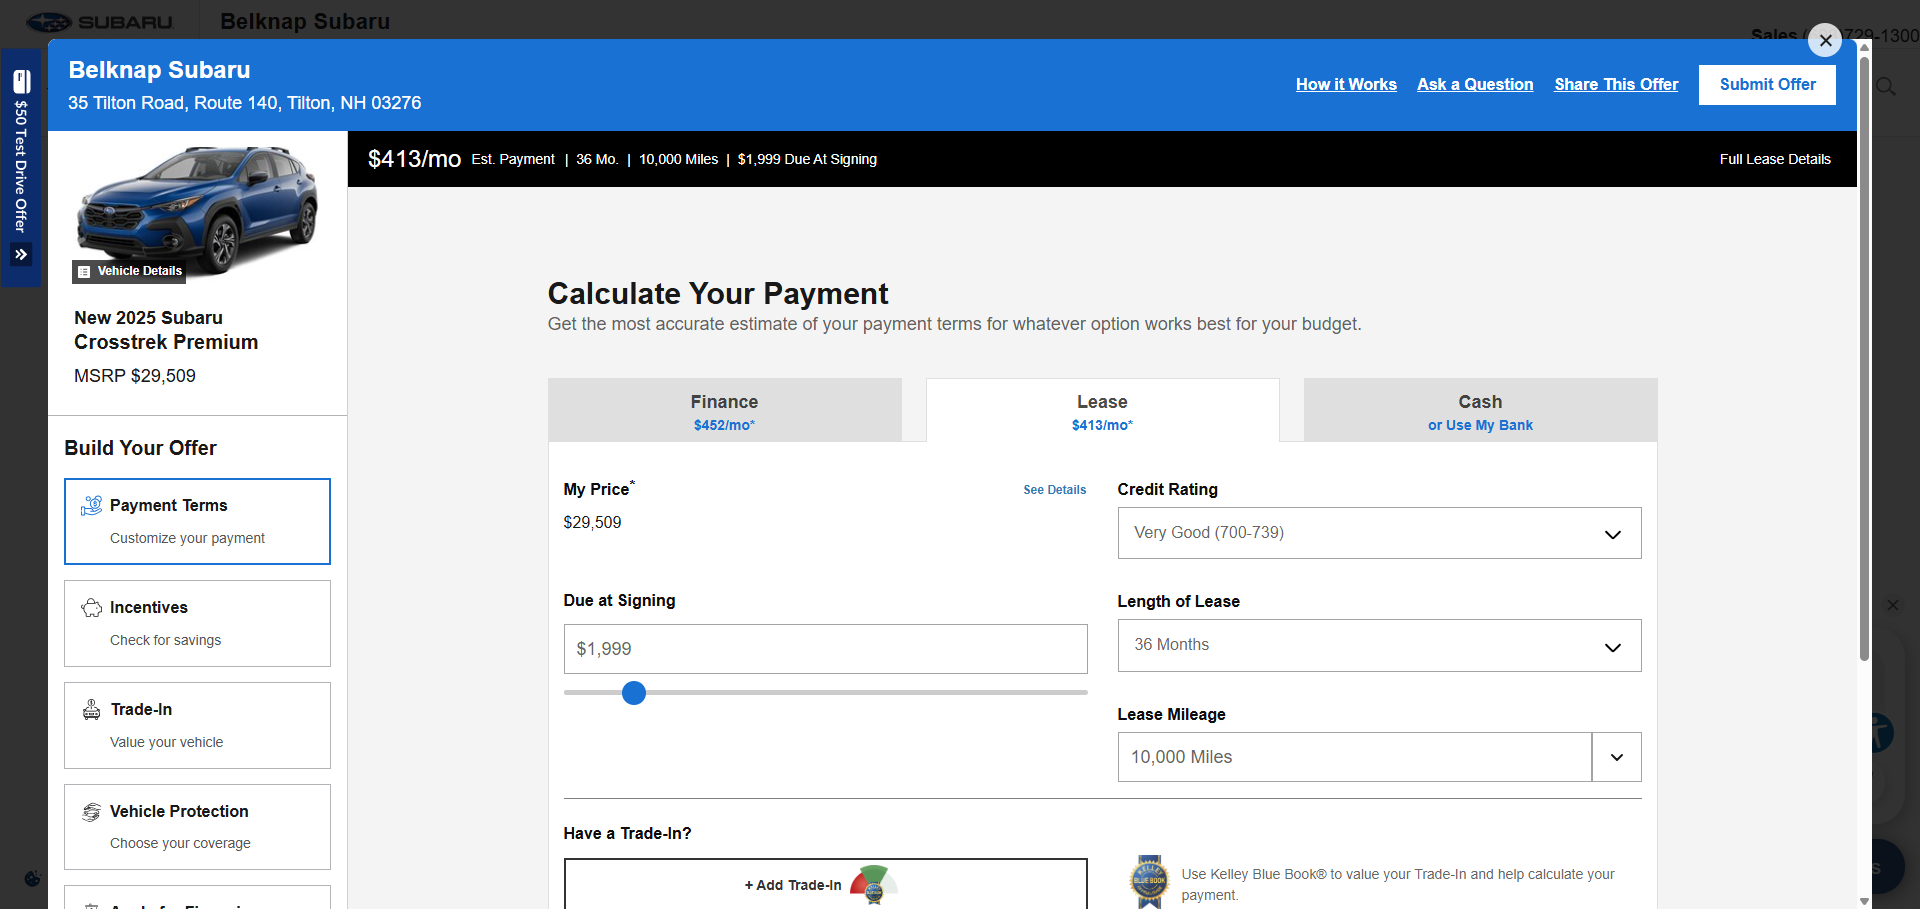Click the Due at Signing slider handle
Screen dimensions: 1920x909
[634, 693]
